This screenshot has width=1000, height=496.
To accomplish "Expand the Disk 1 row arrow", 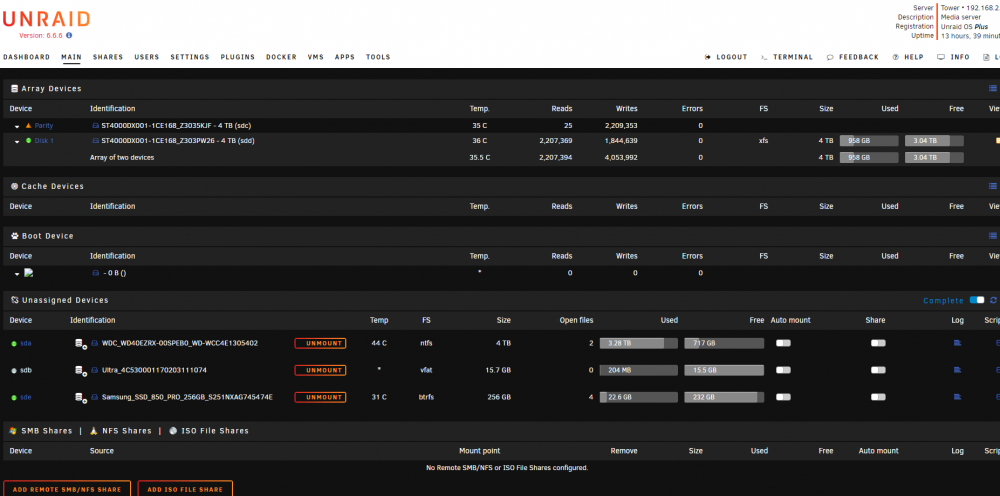I will click(x=17, y=141).
